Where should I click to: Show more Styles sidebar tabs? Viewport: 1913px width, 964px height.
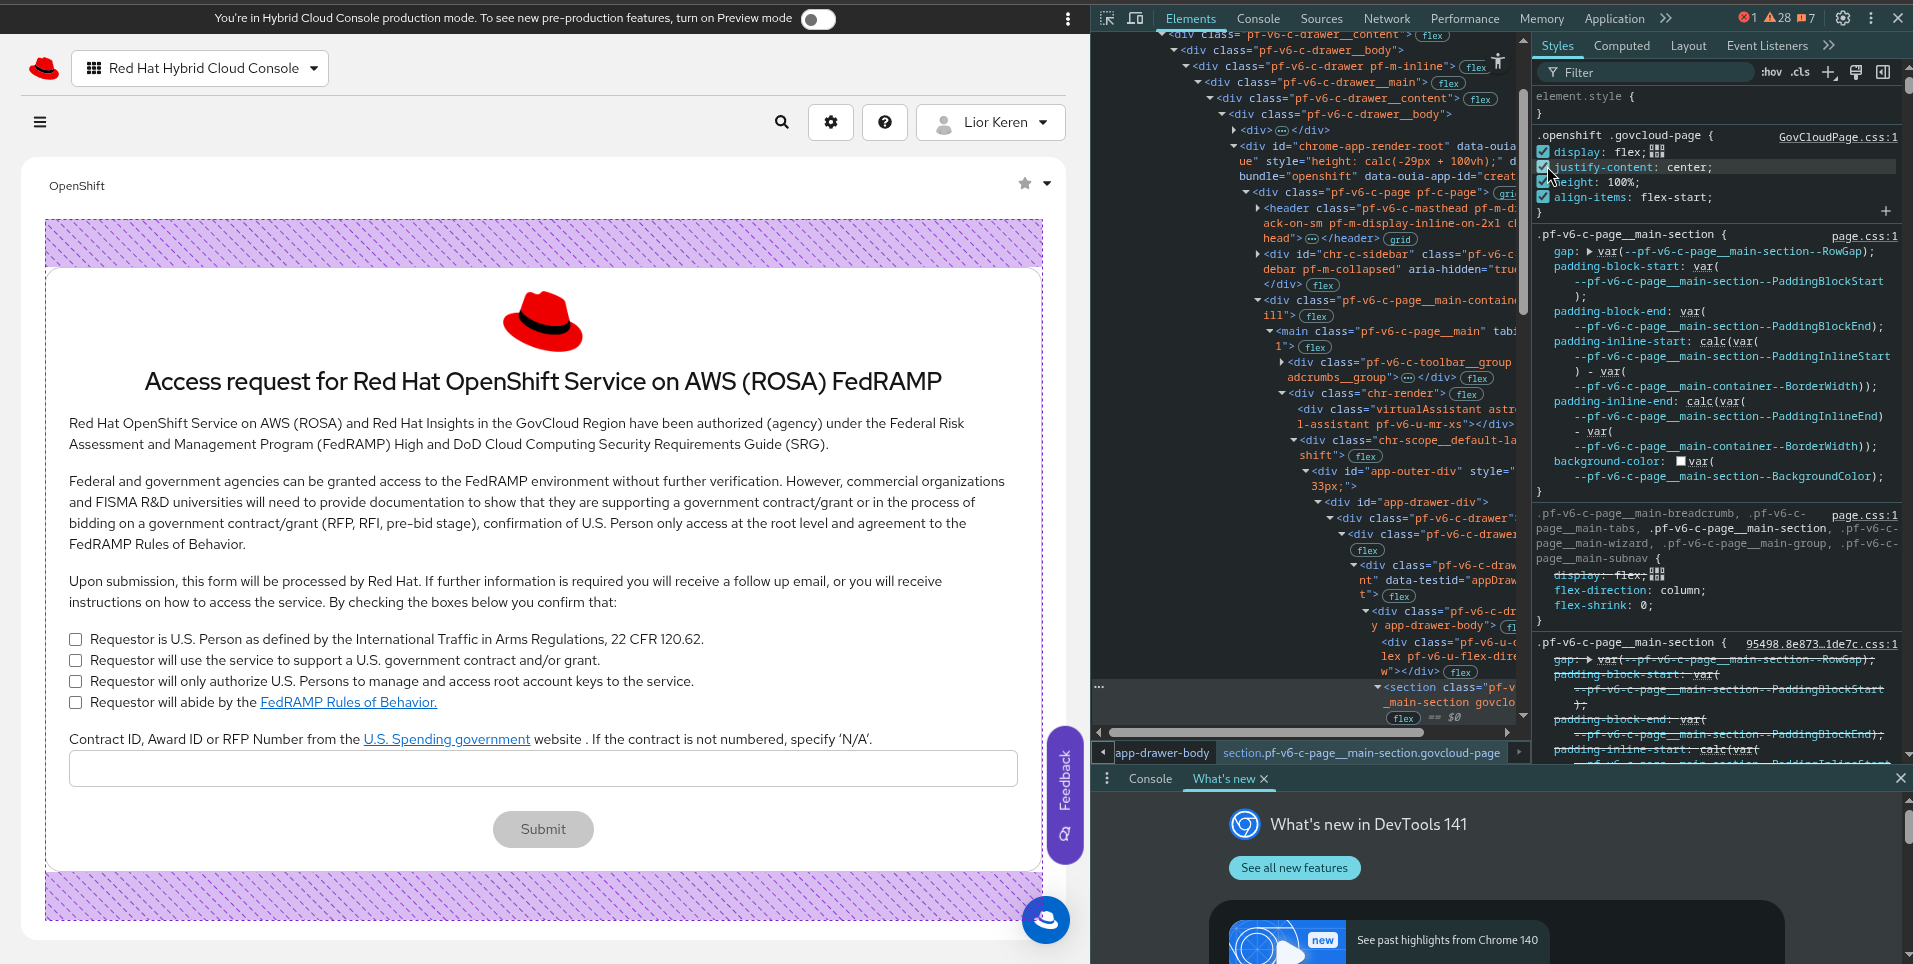[x=1829, y=45]
